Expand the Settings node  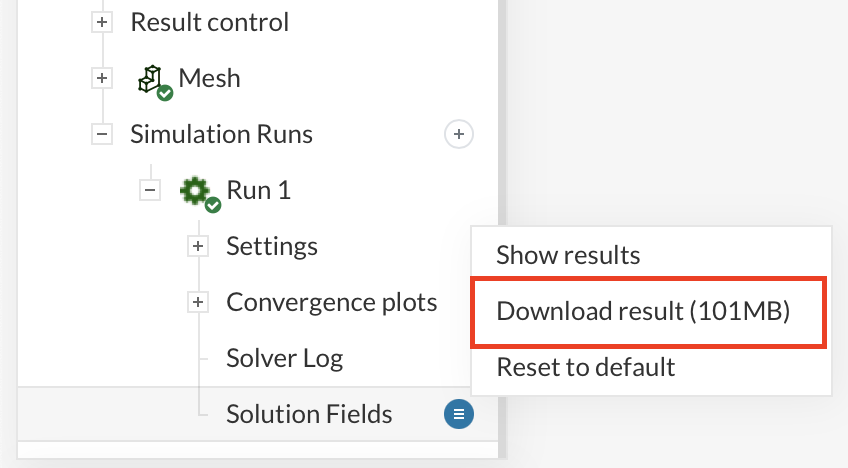point(198,246)
